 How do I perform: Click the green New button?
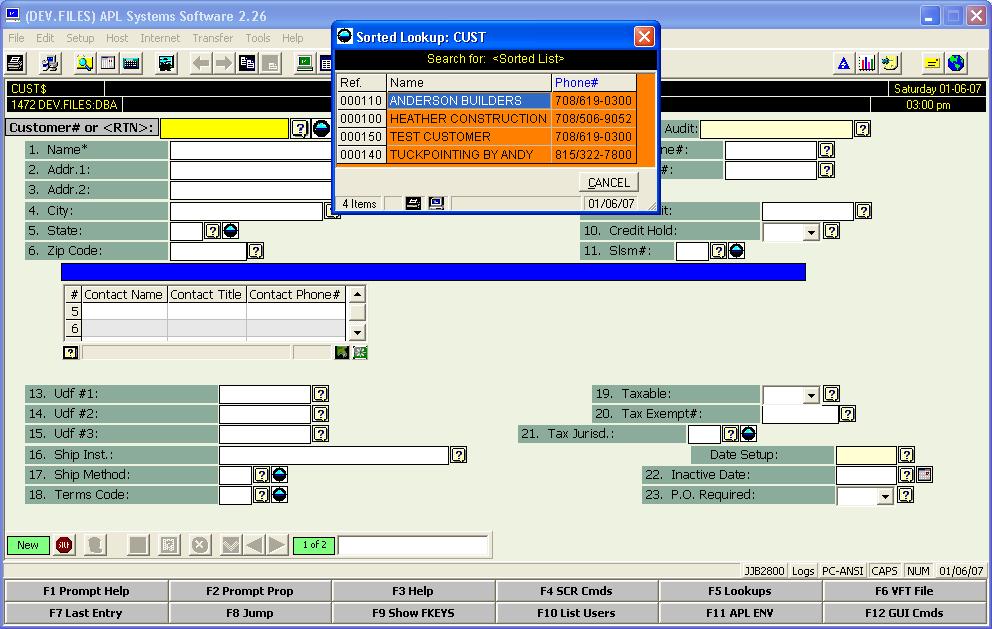(x=28, y=545)
